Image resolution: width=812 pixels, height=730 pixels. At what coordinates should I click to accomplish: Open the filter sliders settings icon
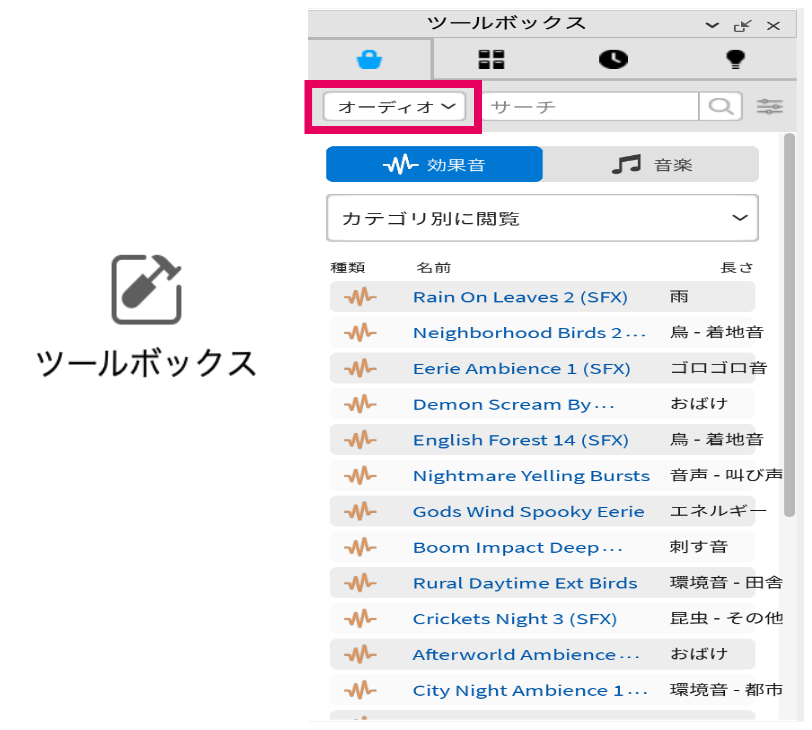point(770,106)
